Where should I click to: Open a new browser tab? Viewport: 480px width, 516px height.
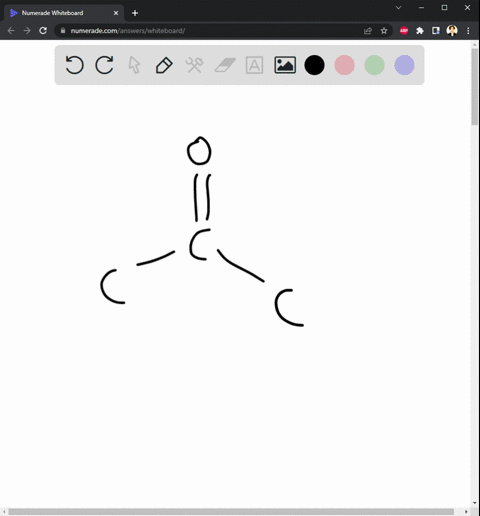point(135,13)
